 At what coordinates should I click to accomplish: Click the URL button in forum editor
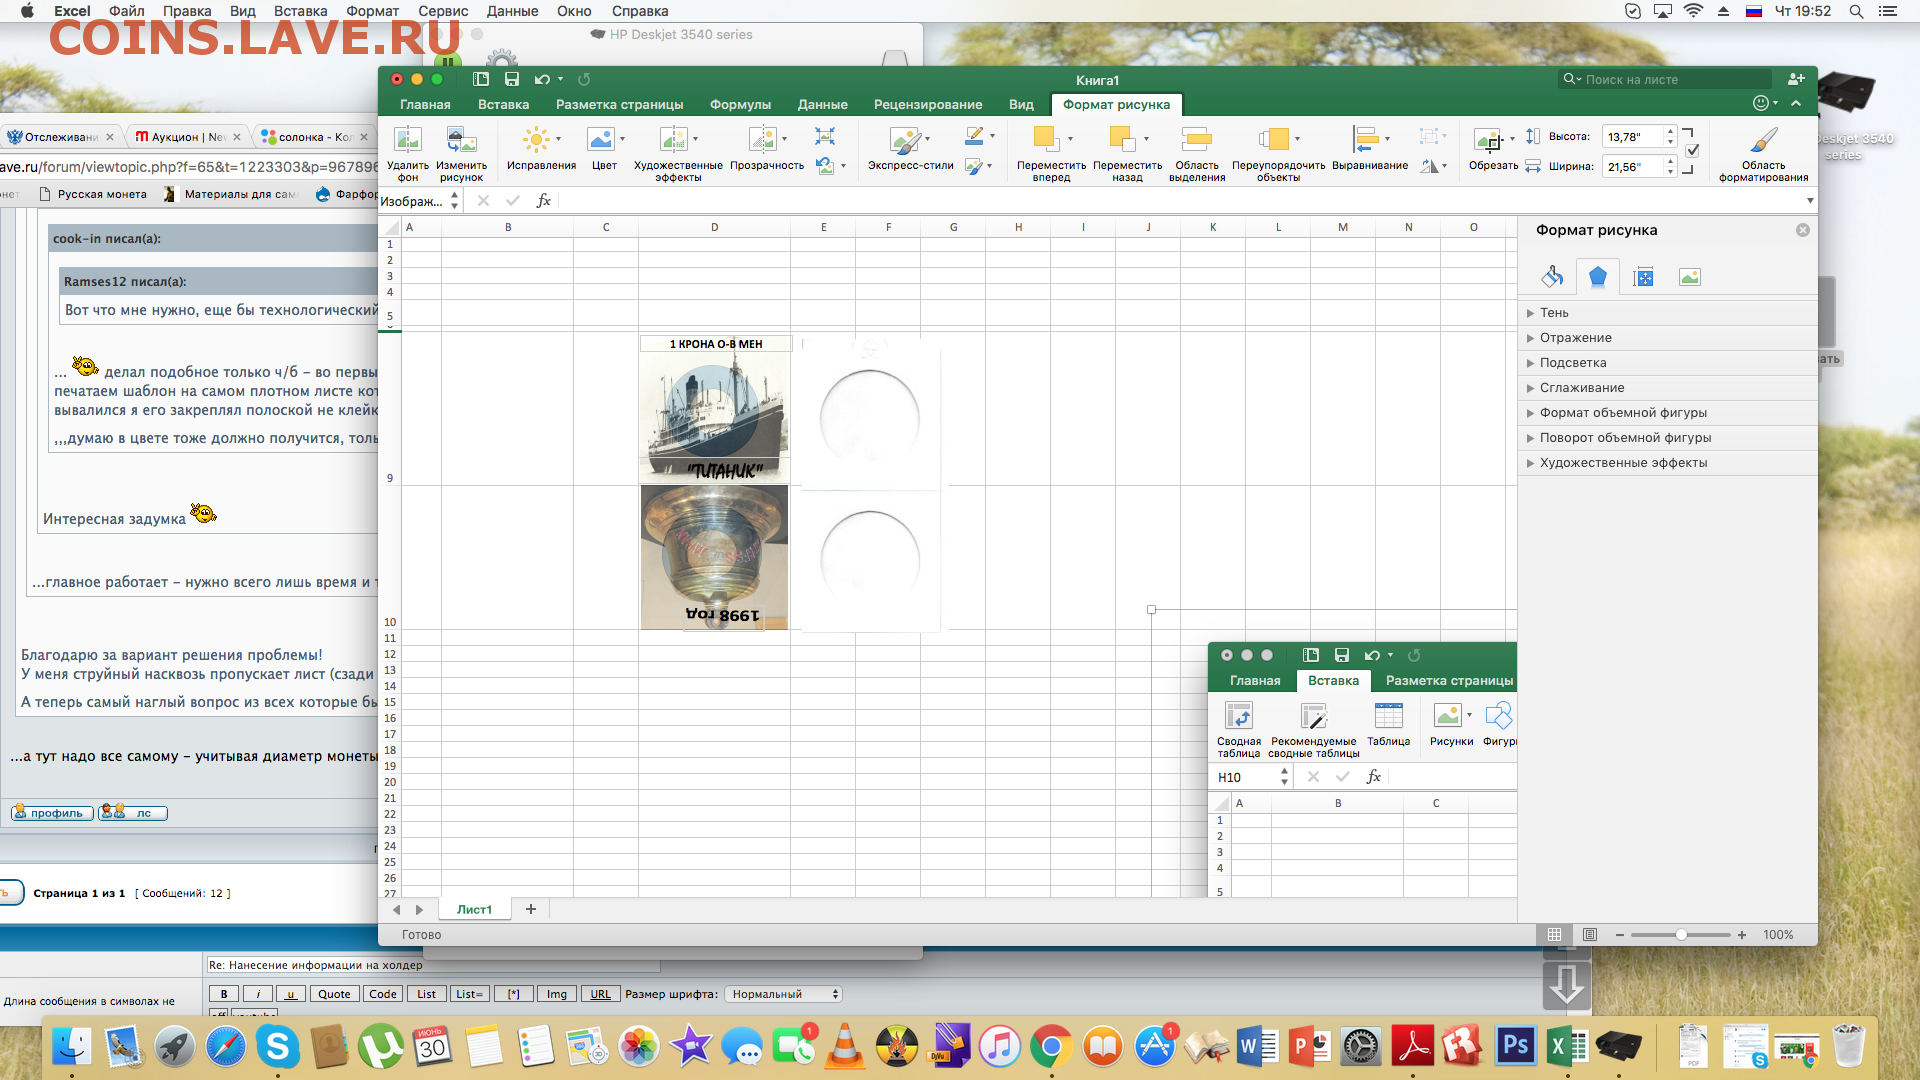coord(600,994)
